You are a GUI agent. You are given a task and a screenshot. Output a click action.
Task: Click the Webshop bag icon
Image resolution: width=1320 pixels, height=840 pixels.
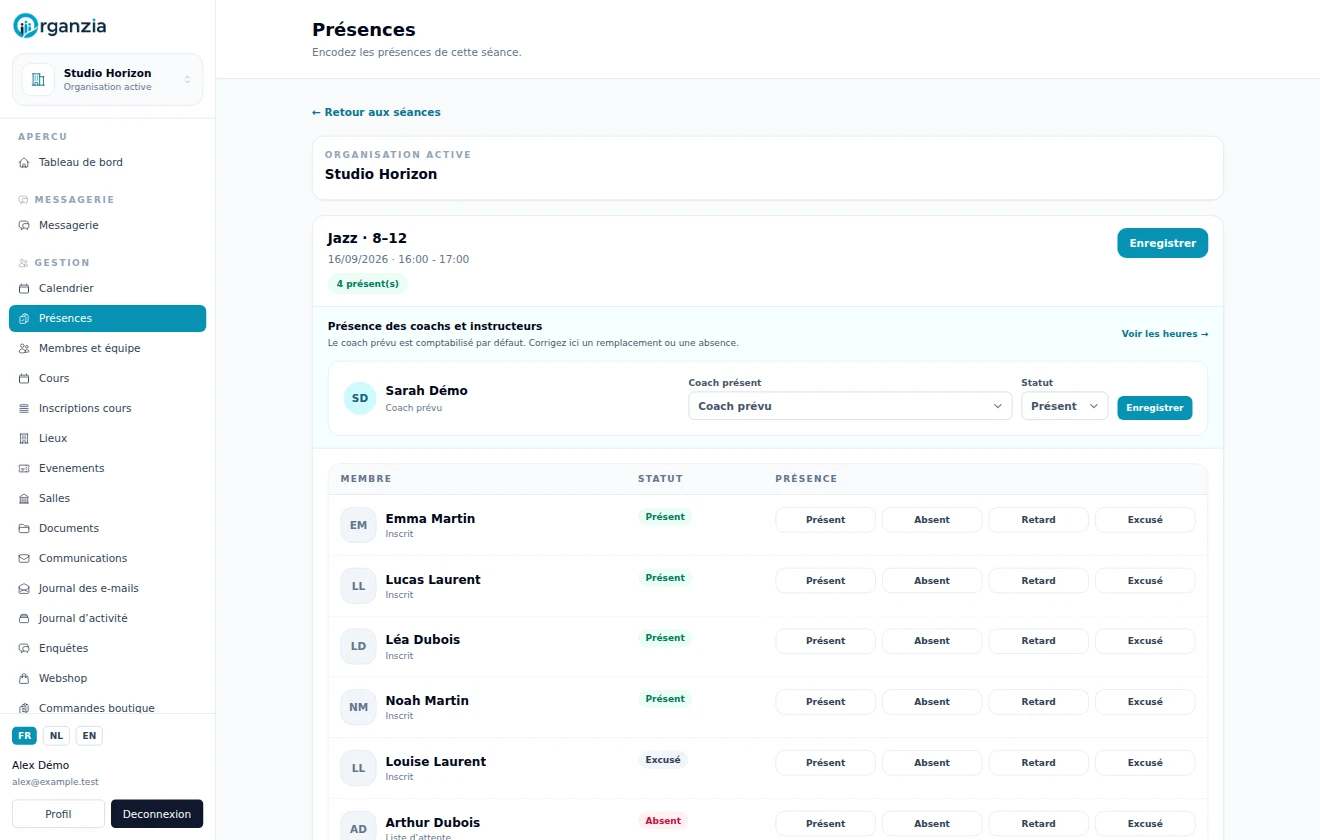coord(24,678)
